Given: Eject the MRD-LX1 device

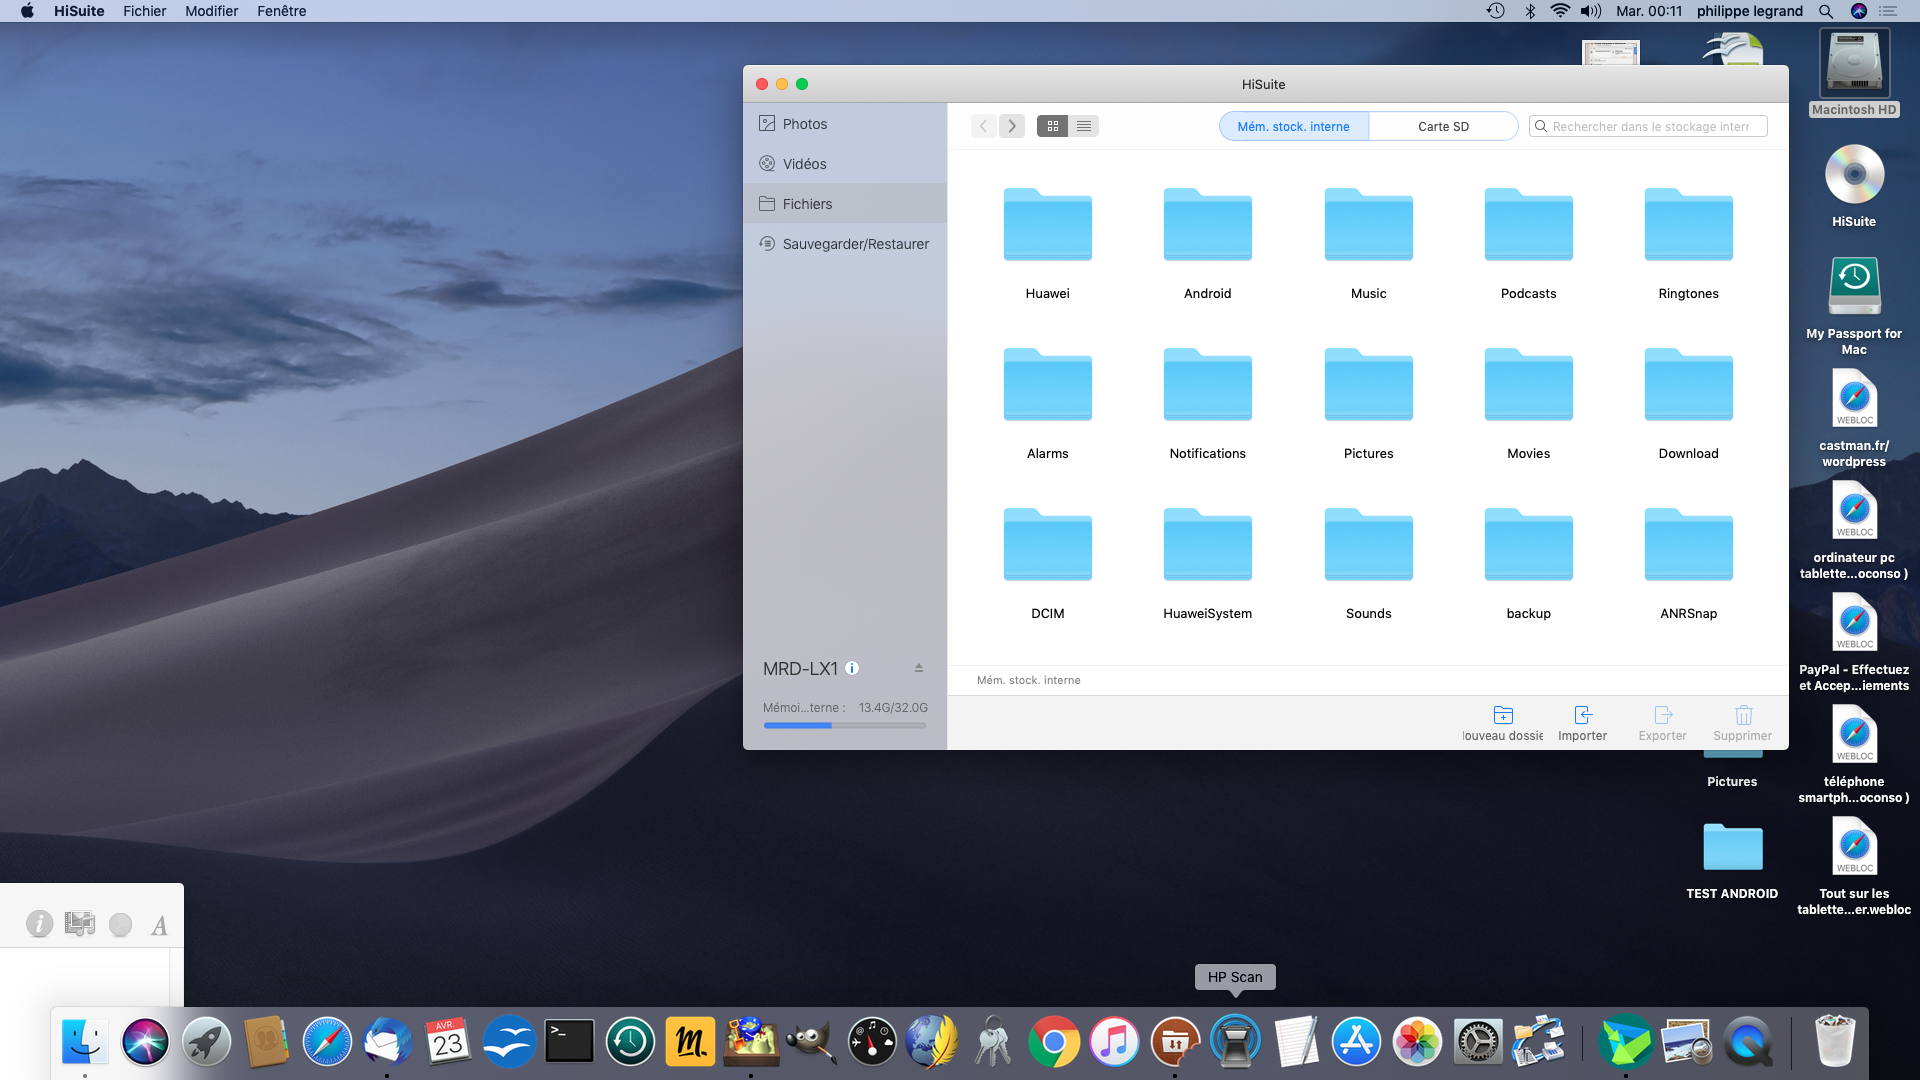Looking at the screenshot, I should (918, 668).
